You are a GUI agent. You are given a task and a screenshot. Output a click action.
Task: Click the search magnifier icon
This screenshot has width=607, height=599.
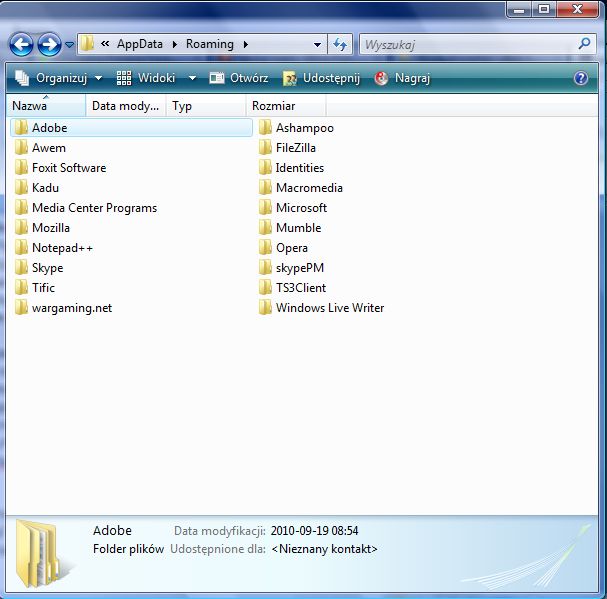click(585, 44)
